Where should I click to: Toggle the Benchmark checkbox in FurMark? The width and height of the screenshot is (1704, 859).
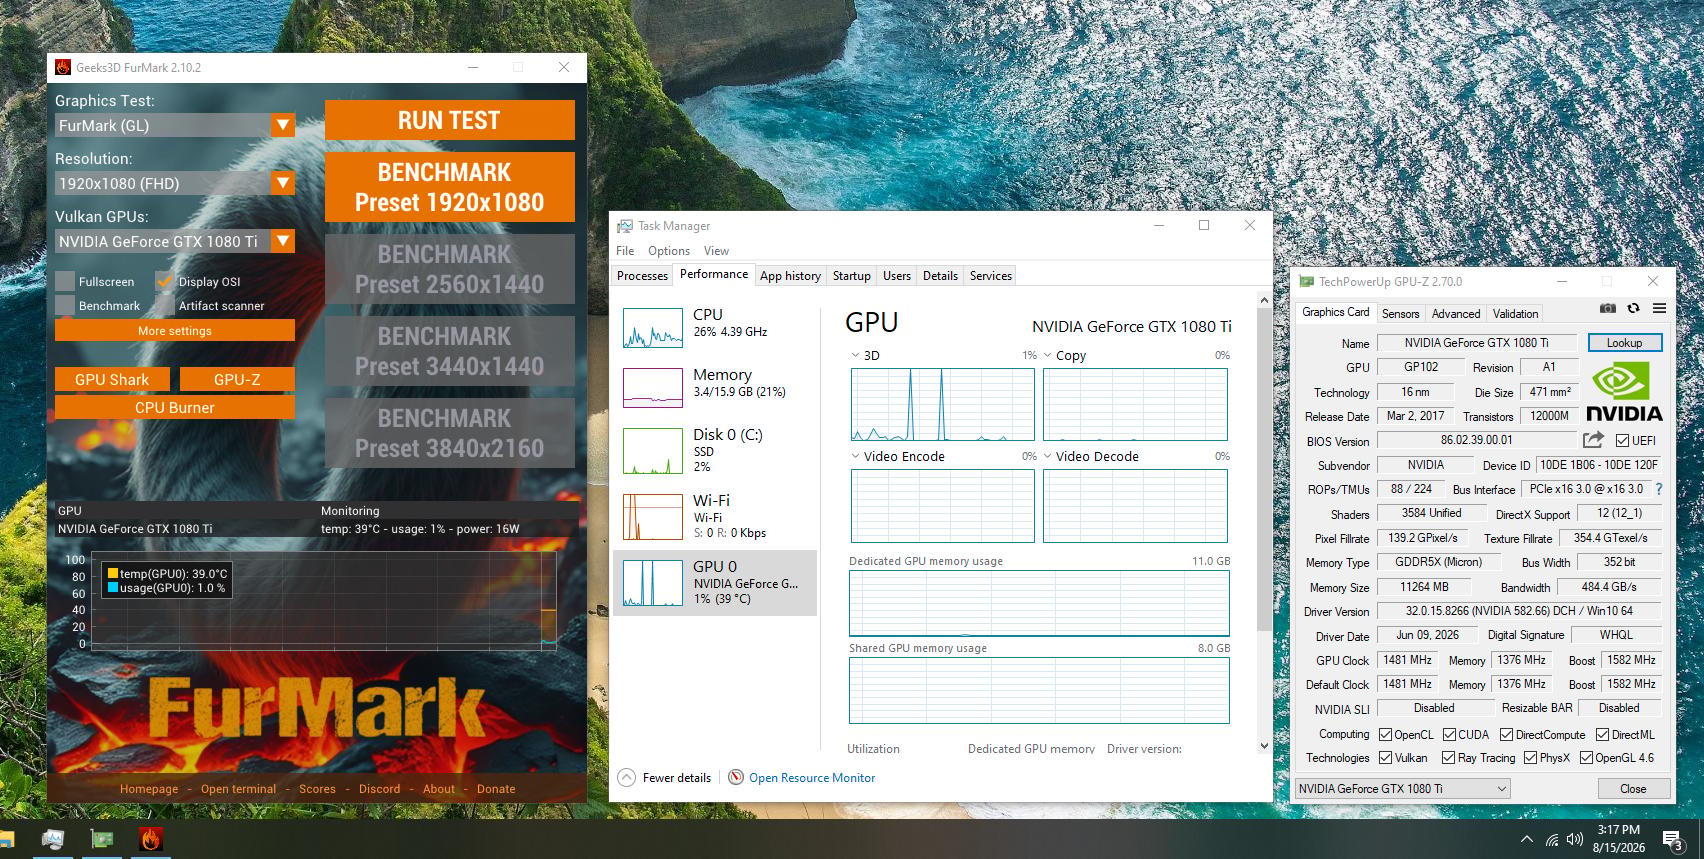click(65, 305)
